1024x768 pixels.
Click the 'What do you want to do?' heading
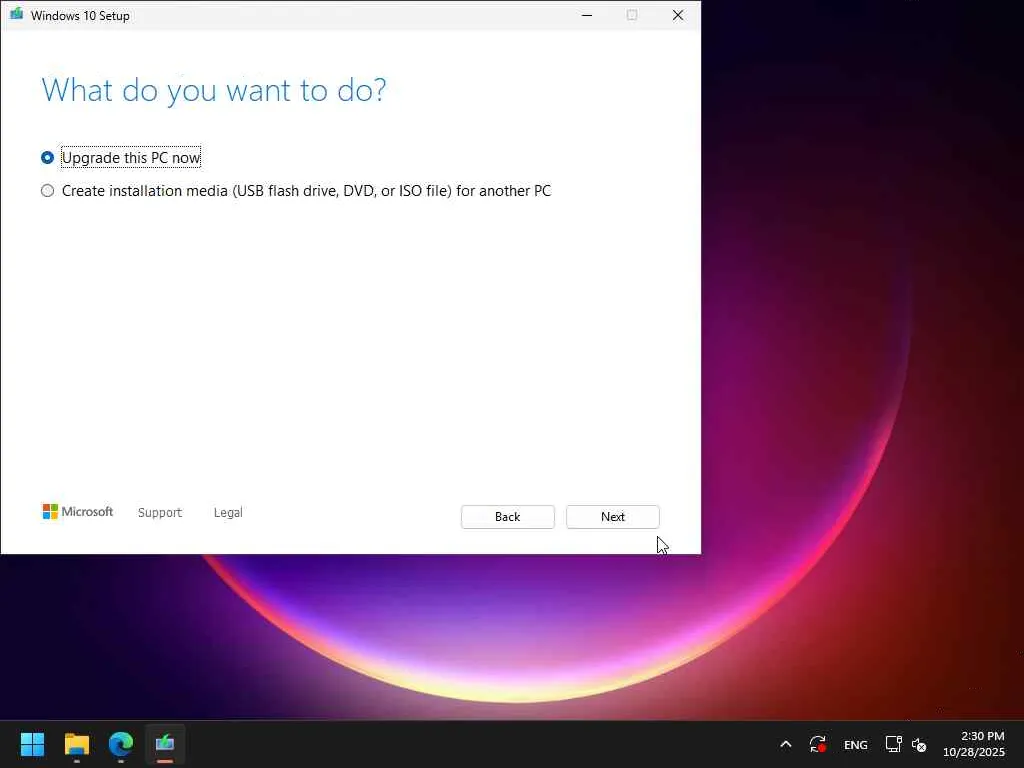(x=214, y=90)
